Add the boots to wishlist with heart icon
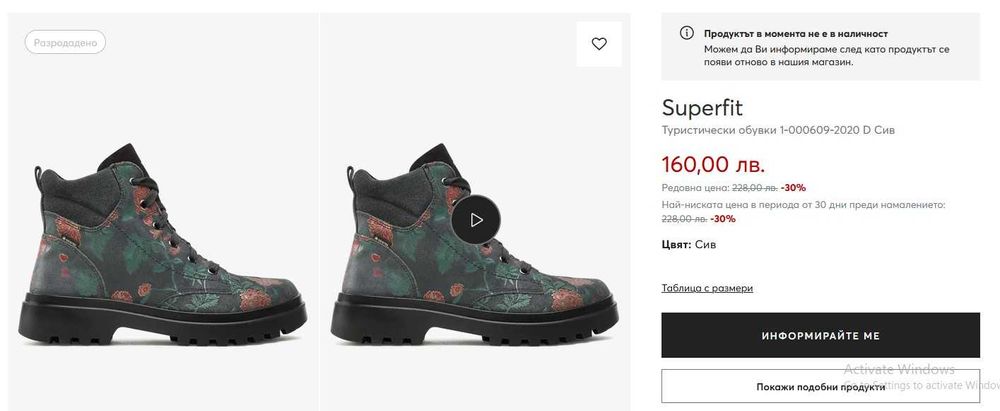 599,44
